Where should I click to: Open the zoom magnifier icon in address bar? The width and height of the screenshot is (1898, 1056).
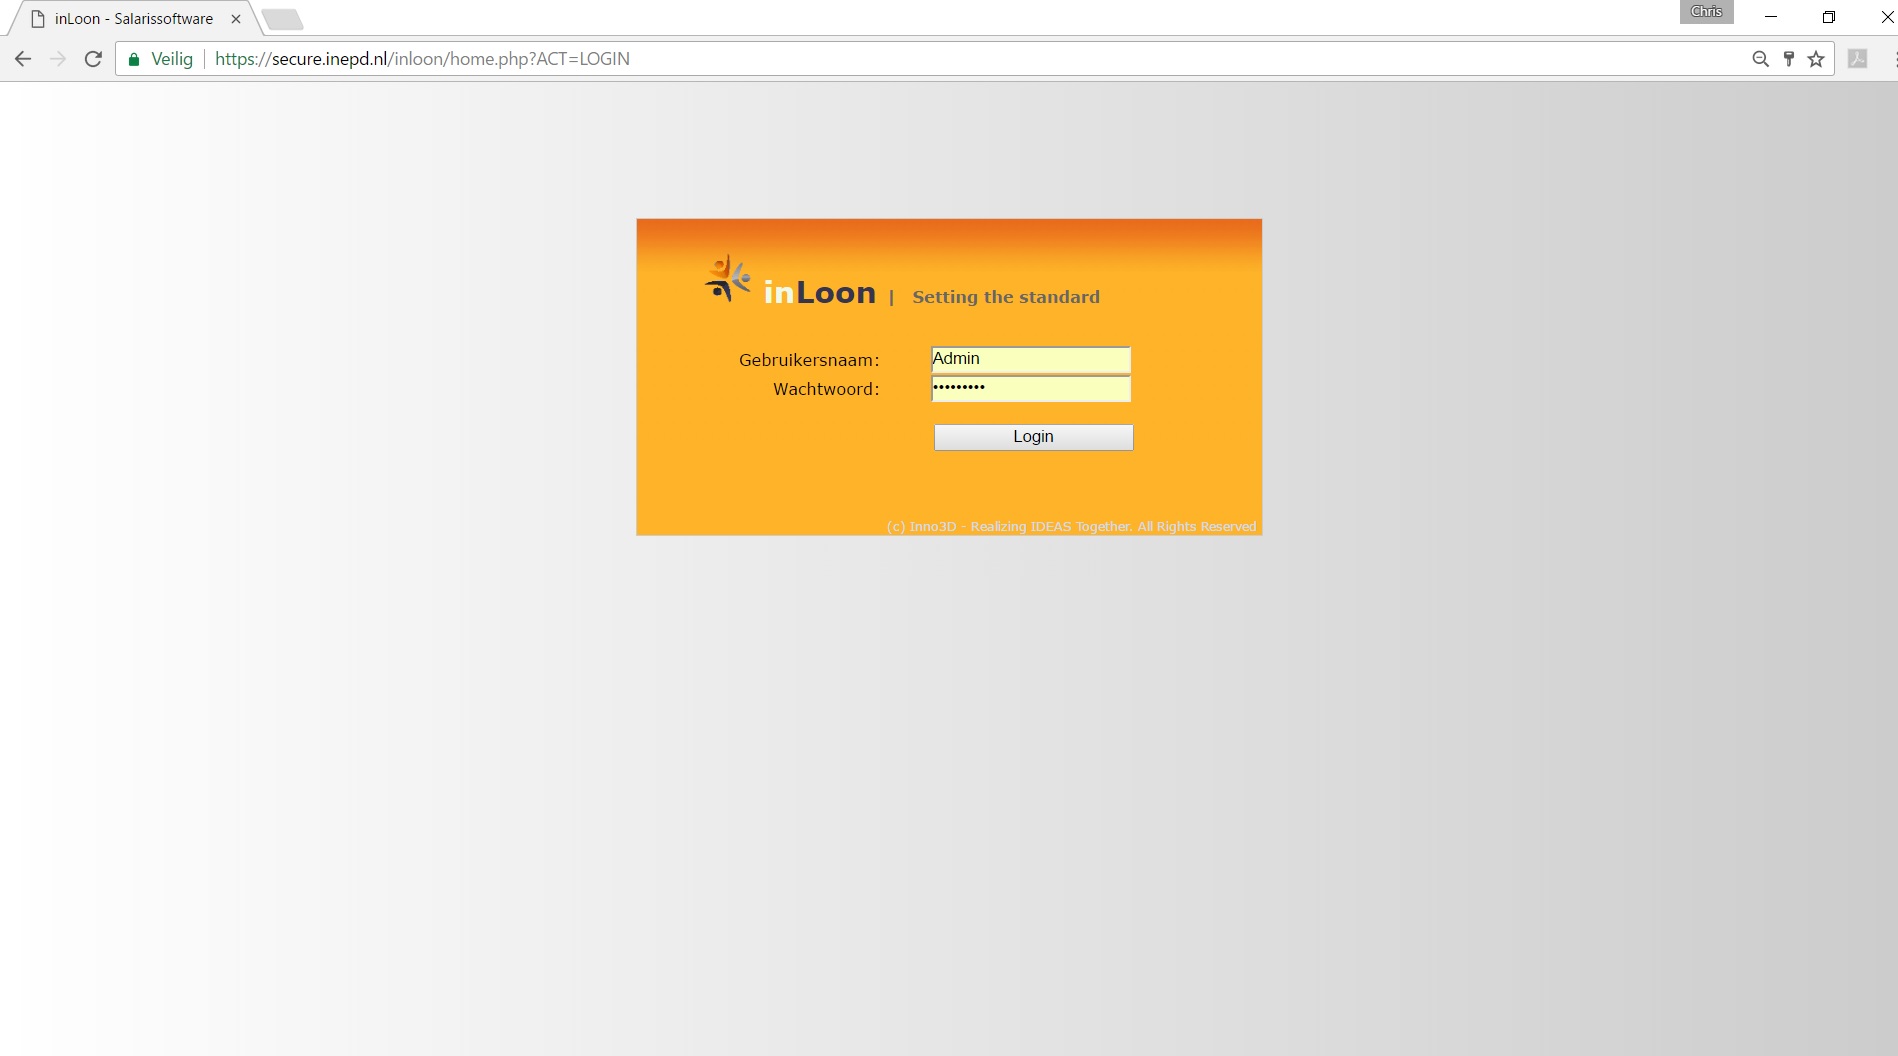pyautogui.click(x=1760, y=59)
